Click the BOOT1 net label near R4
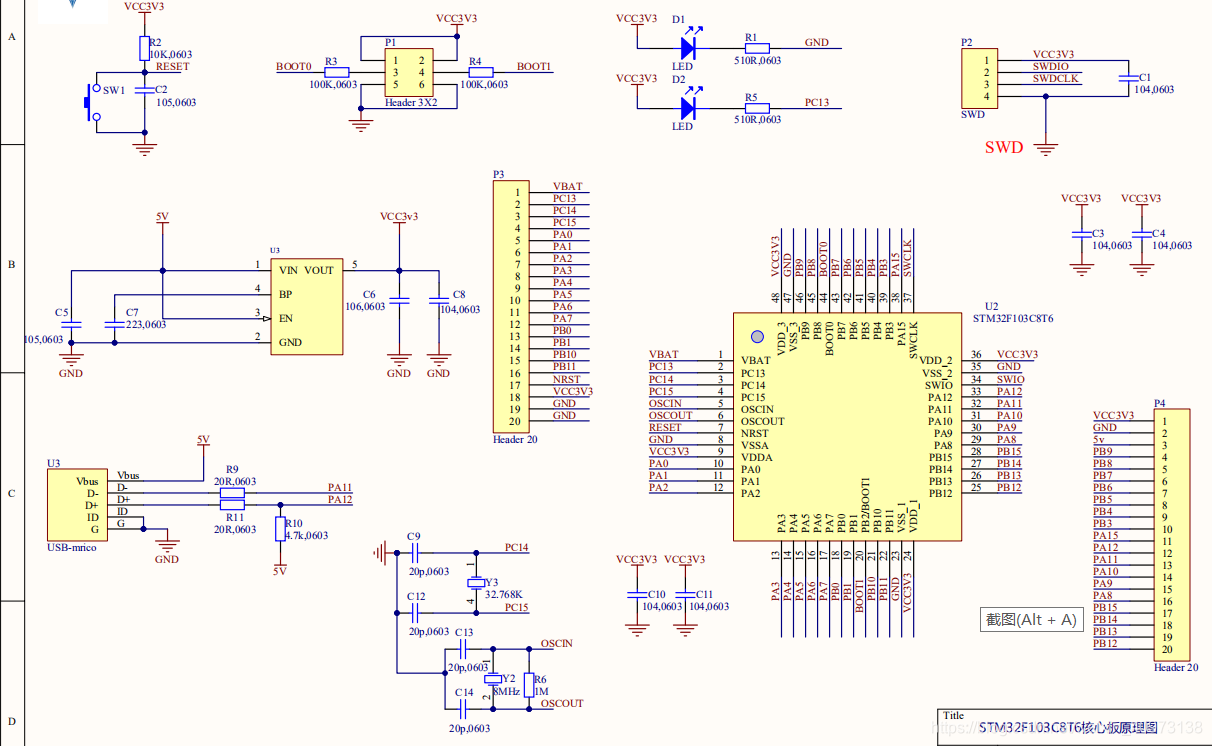The height and width of the screenshot is (746, 1212). point(534,66)
